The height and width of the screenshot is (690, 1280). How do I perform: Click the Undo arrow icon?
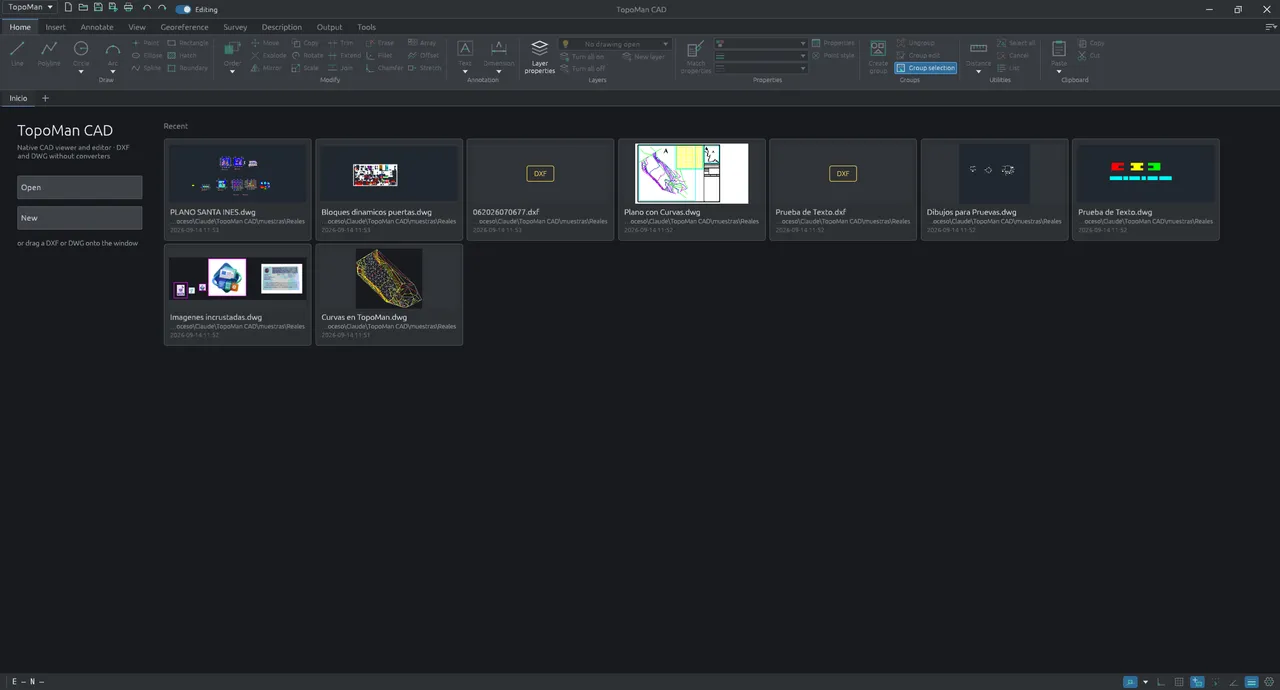(147, 8)
